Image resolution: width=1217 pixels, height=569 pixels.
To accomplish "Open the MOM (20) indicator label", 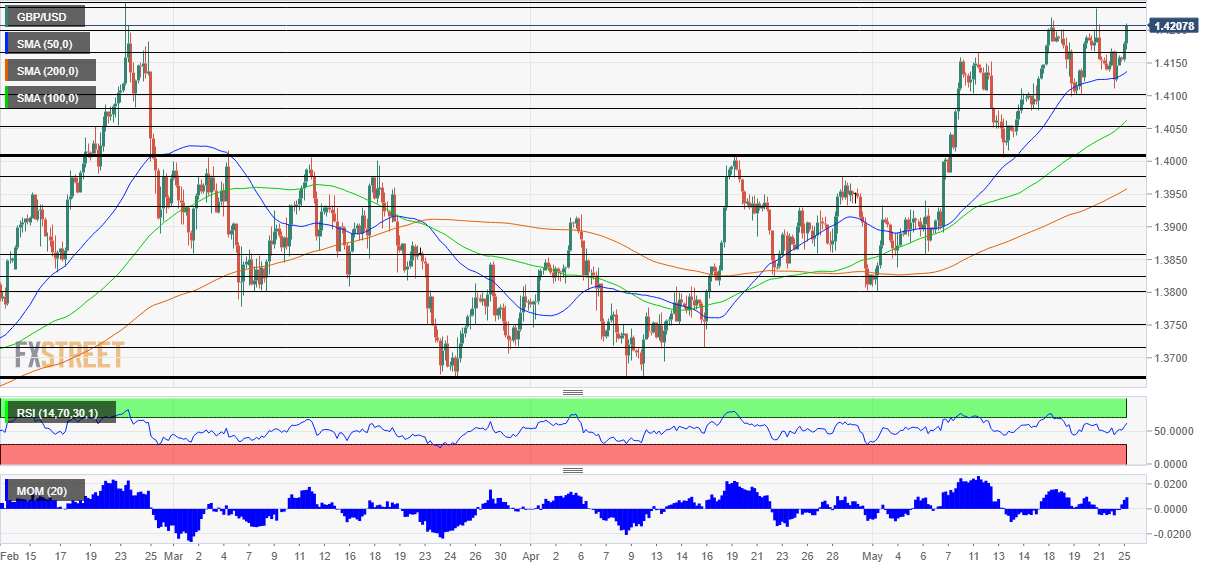I will click(46, 490).
